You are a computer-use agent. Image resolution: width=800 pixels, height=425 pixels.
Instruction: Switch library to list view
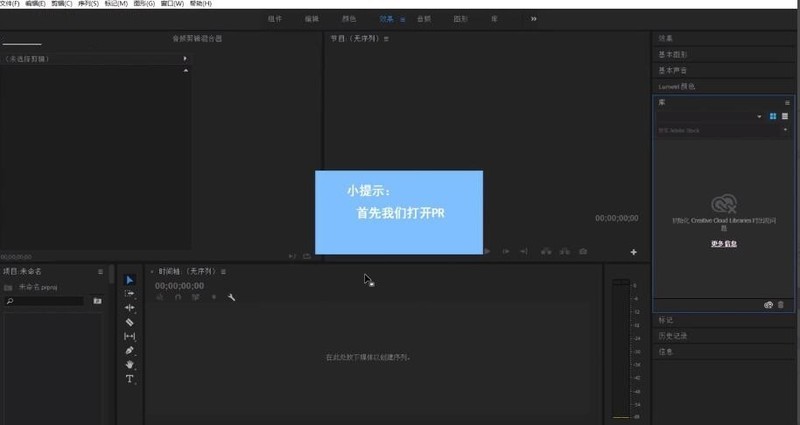785,116
